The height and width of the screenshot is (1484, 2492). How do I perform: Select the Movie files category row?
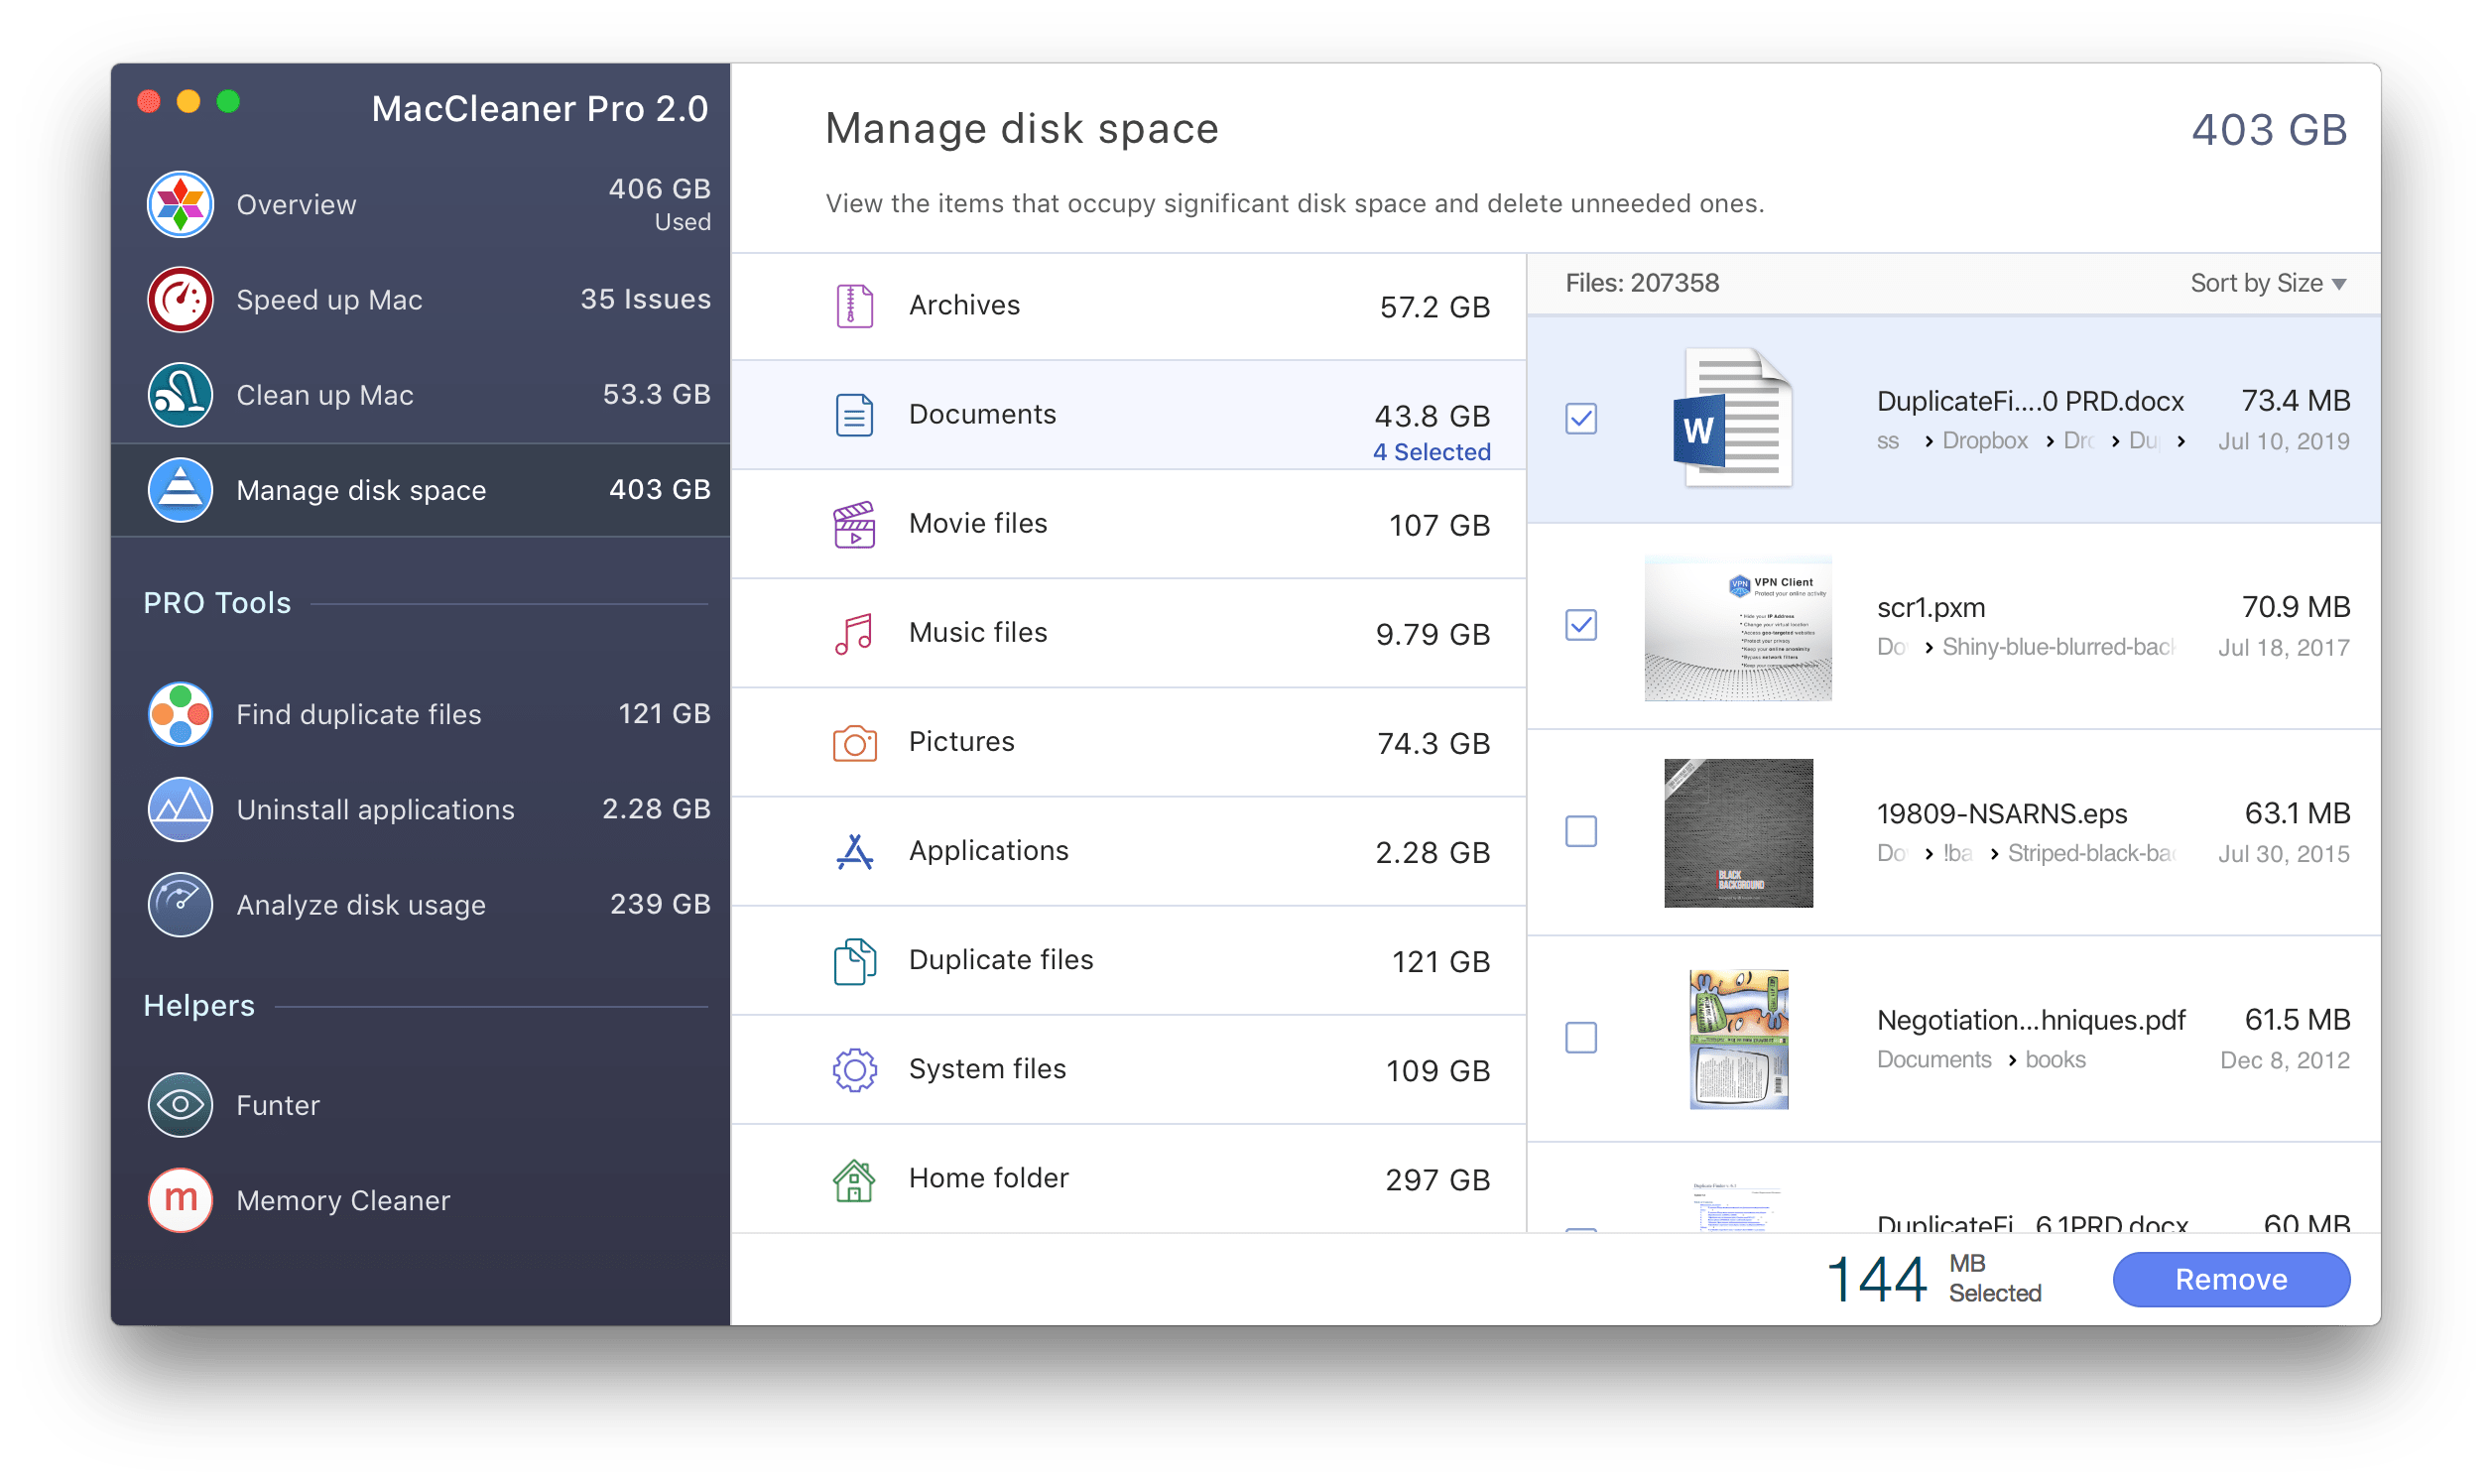click(1128, 525)
